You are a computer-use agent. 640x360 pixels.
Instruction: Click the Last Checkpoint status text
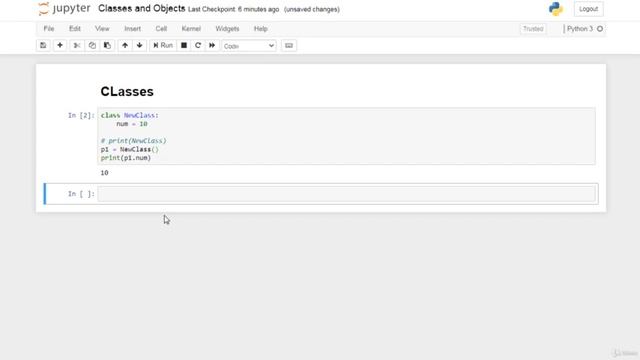233,9
